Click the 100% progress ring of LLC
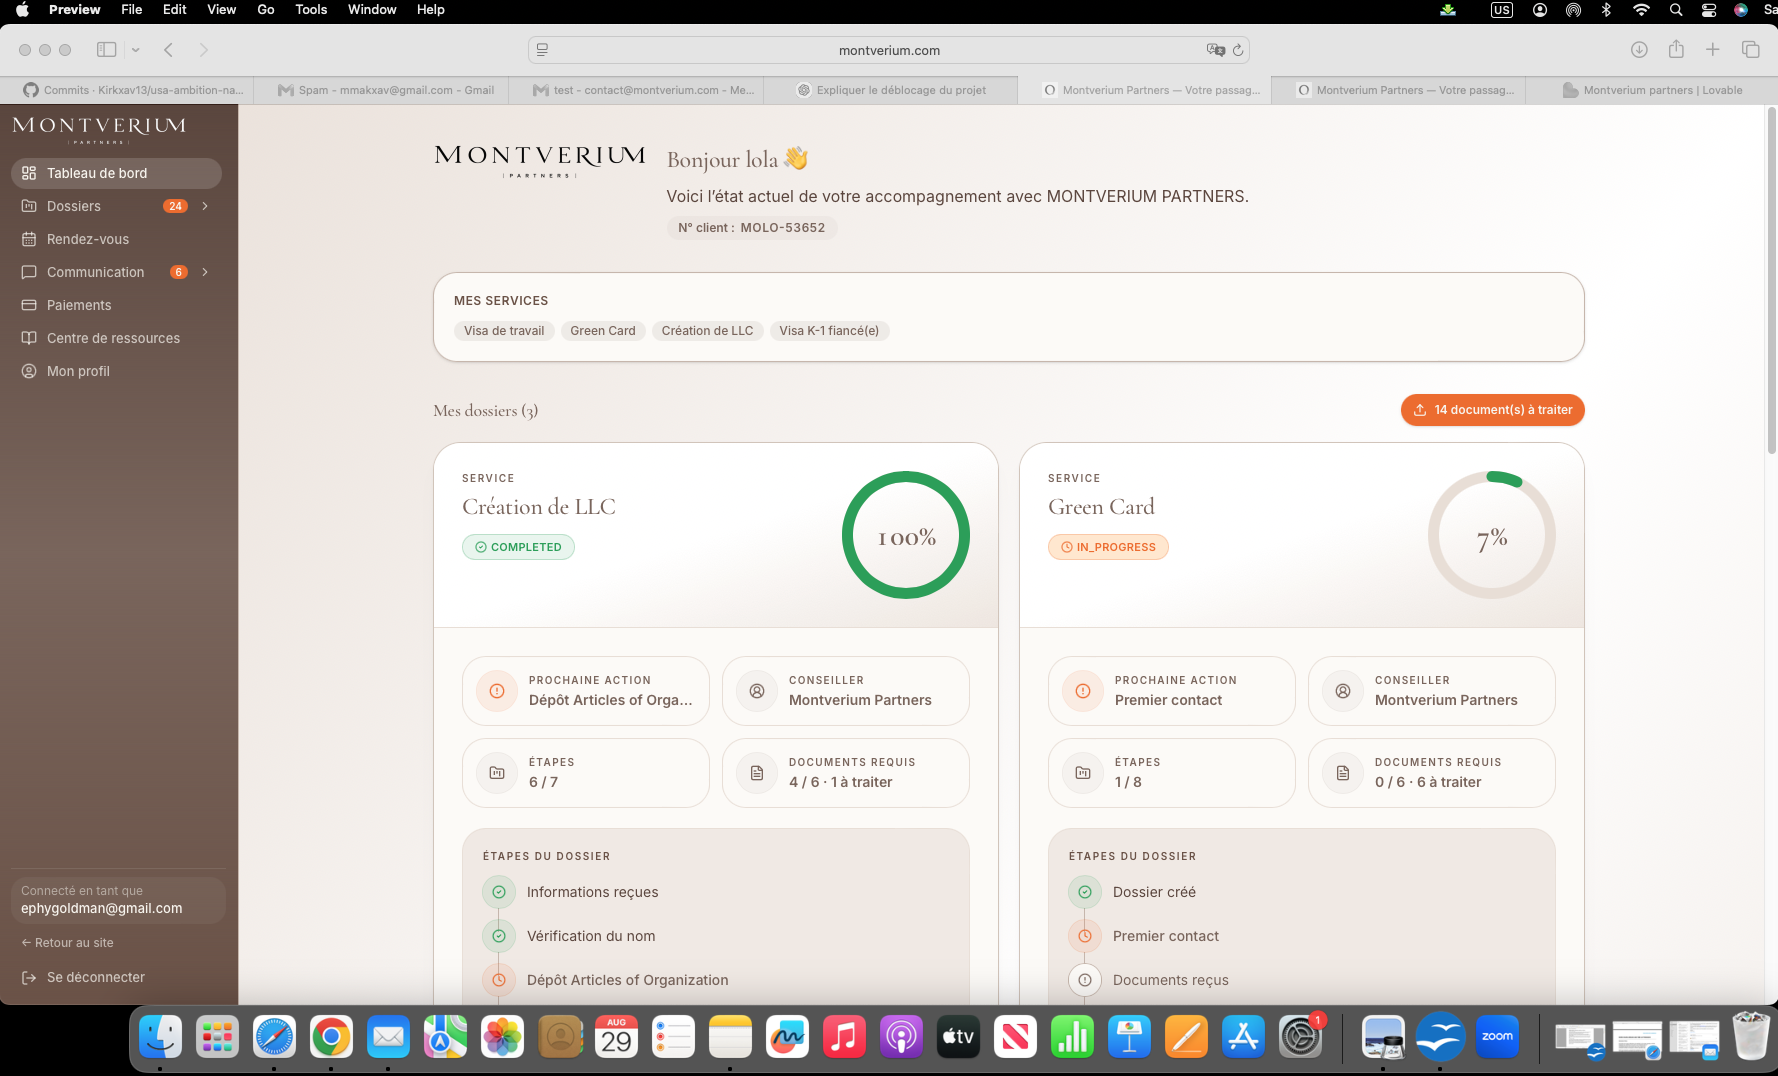The height and width of the screenshot is (1076, 1778). pos(906,535)
